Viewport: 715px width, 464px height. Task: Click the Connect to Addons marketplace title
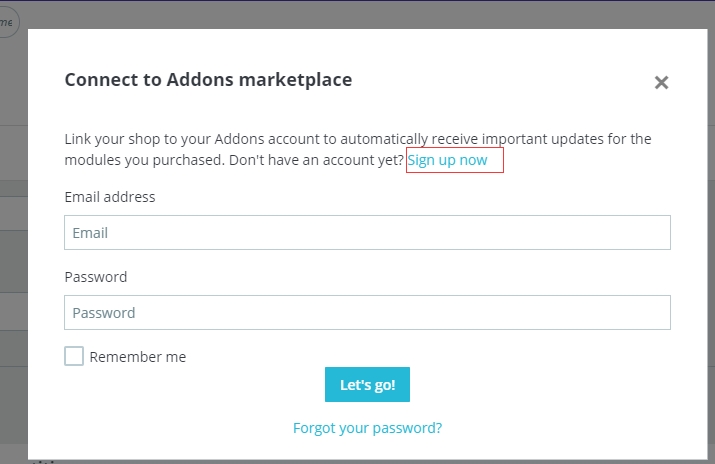208,80
